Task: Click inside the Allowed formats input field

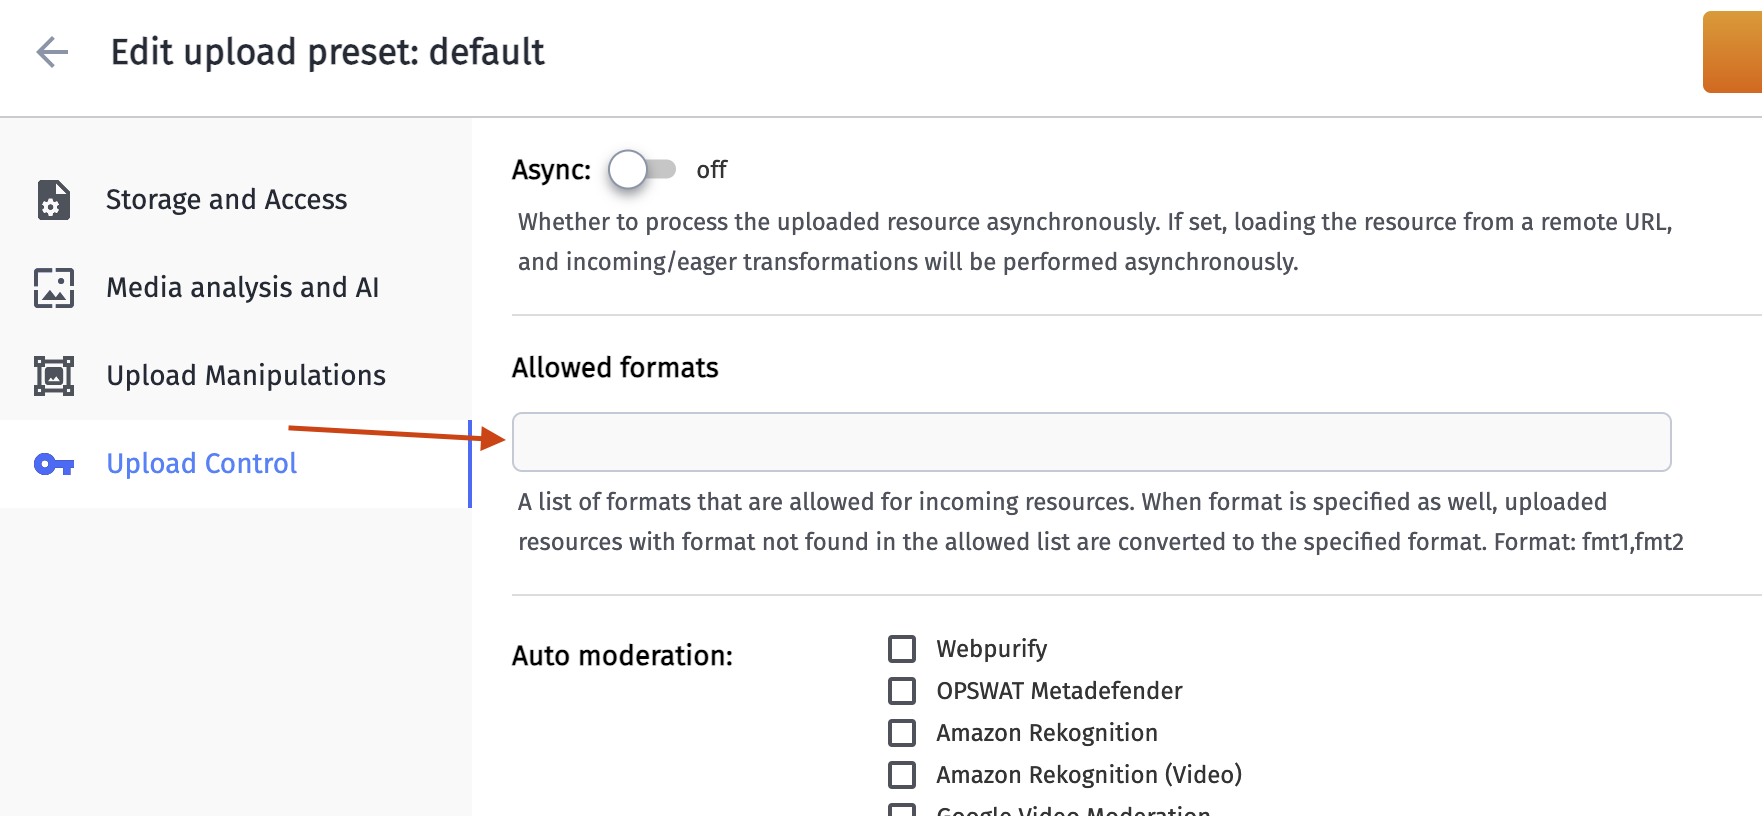Action: (1090, 442)
